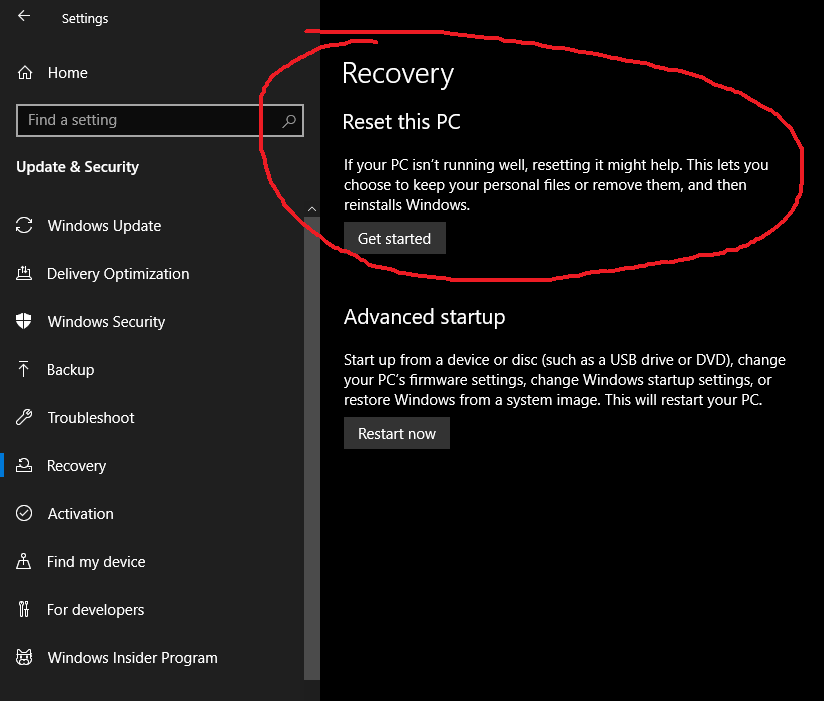This screenshot has height=701, width=824.
Task: Click Restart now under Advanced startup
Action: [x=397, y=433]
